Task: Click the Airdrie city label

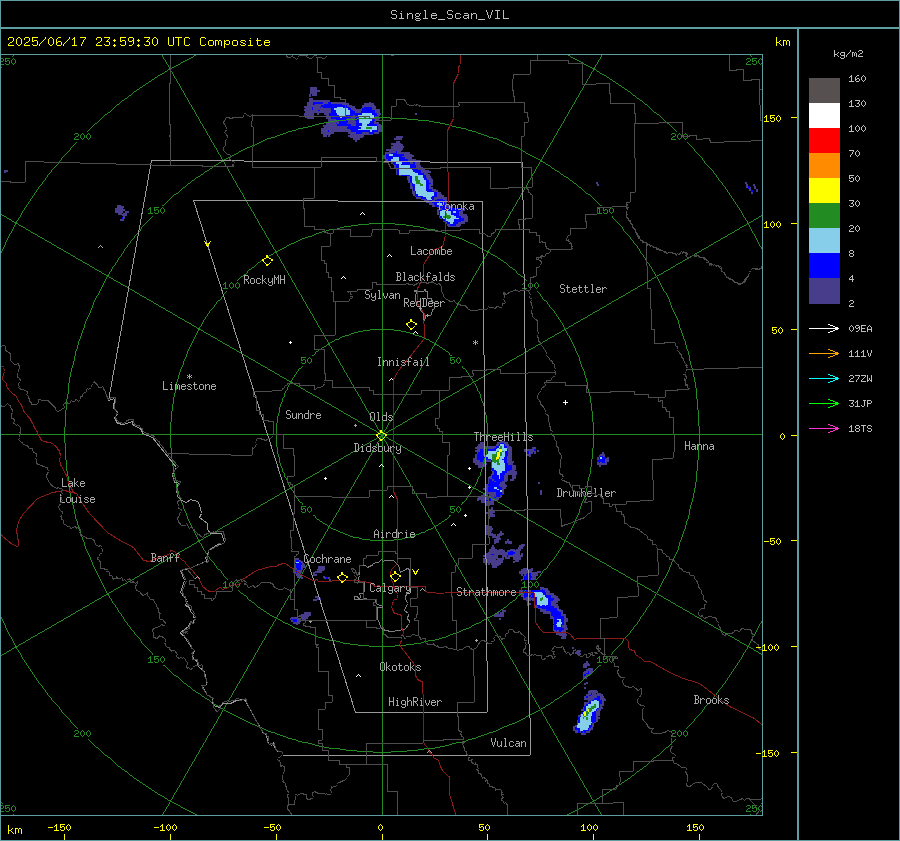Action: [x=394, y=534]
